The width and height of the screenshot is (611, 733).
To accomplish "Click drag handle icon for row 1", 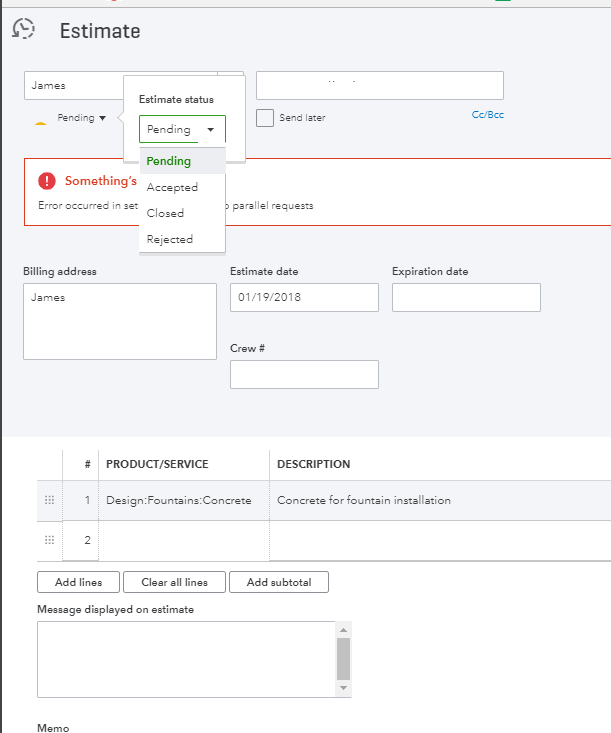I will click(50, 500).
